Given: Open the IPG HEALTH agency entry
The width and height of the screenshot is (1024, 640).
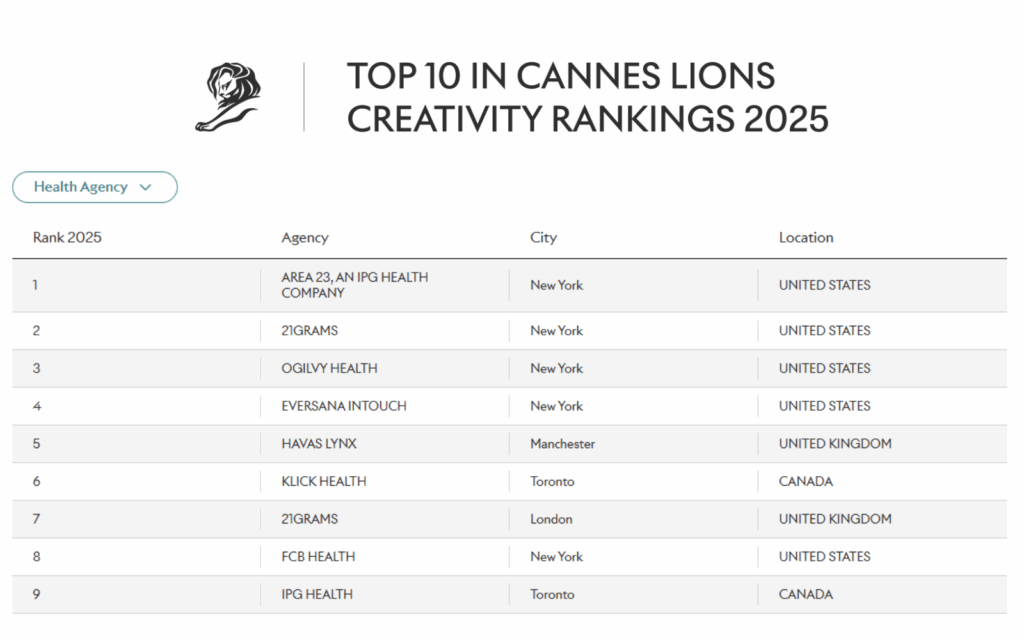Looking at the screenshot, I should [x=317, y=594].
